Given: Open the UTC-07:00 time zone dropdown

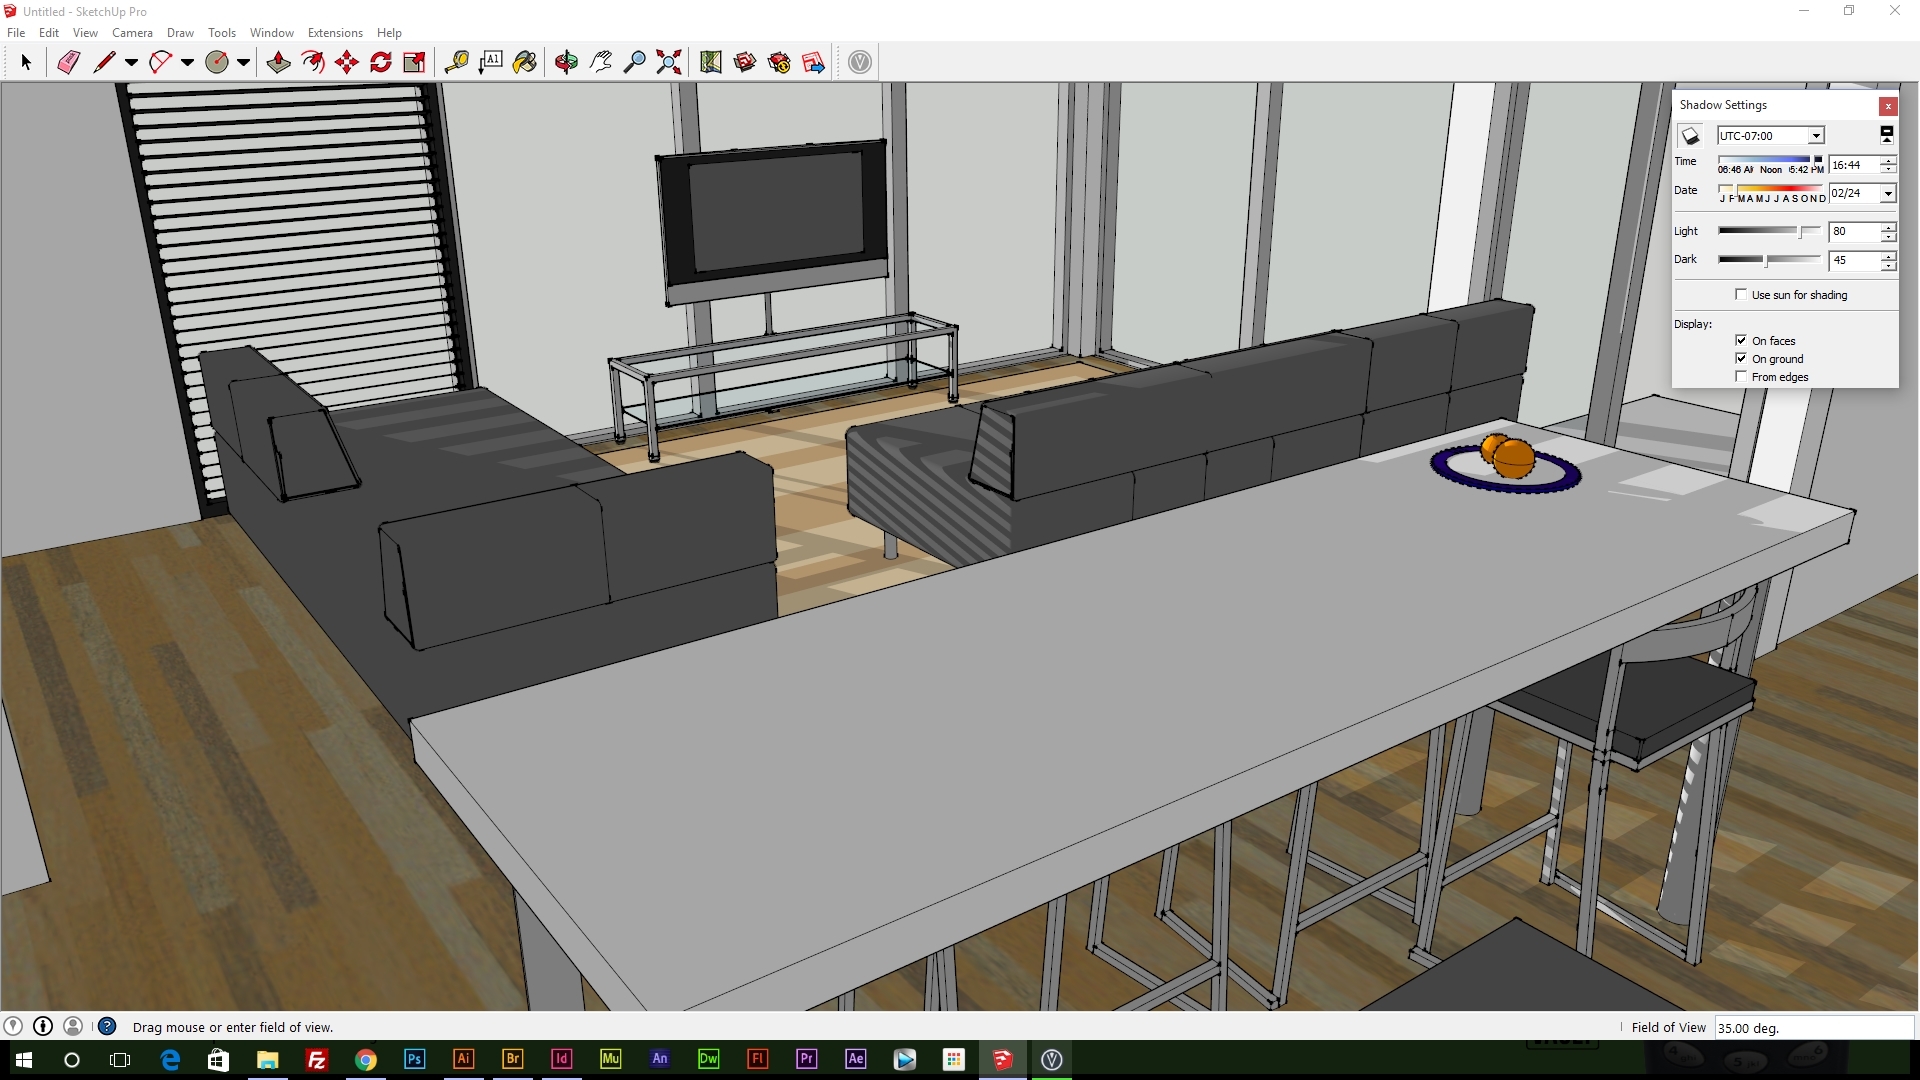Looking at the screenshot, I should tap(1816, 136).
